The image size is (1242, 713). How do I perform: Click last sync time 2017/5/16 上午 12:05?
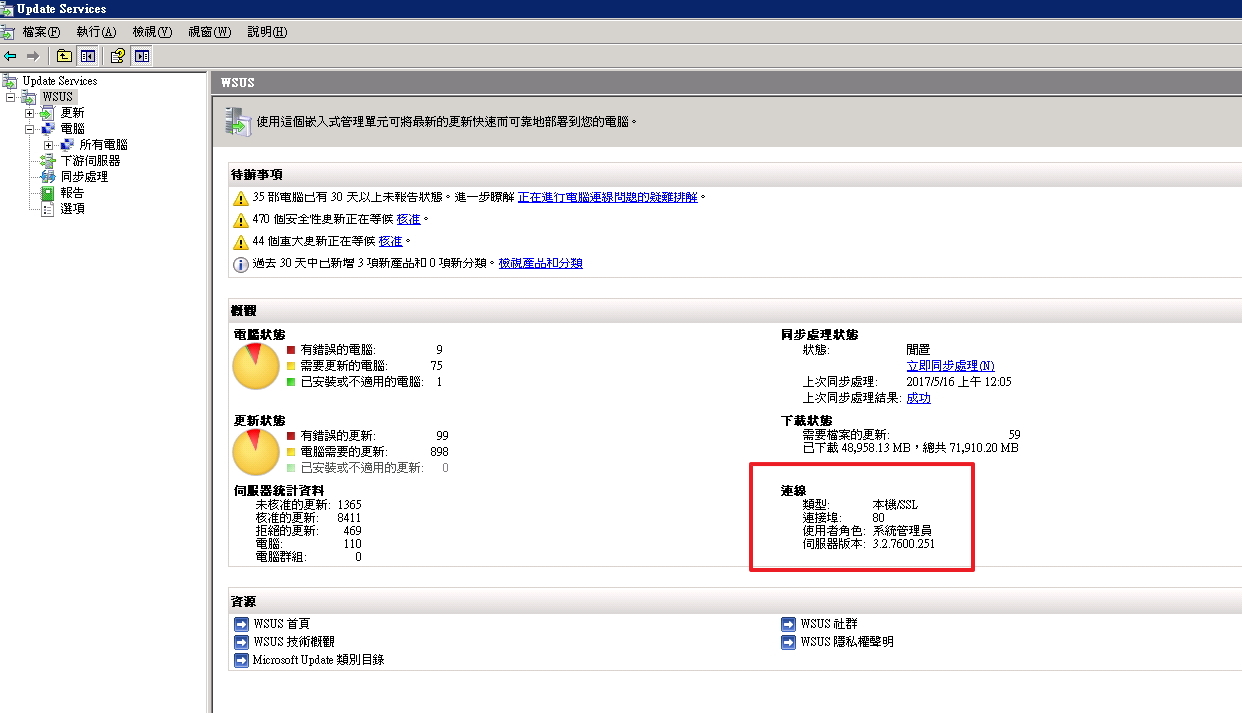959,382
